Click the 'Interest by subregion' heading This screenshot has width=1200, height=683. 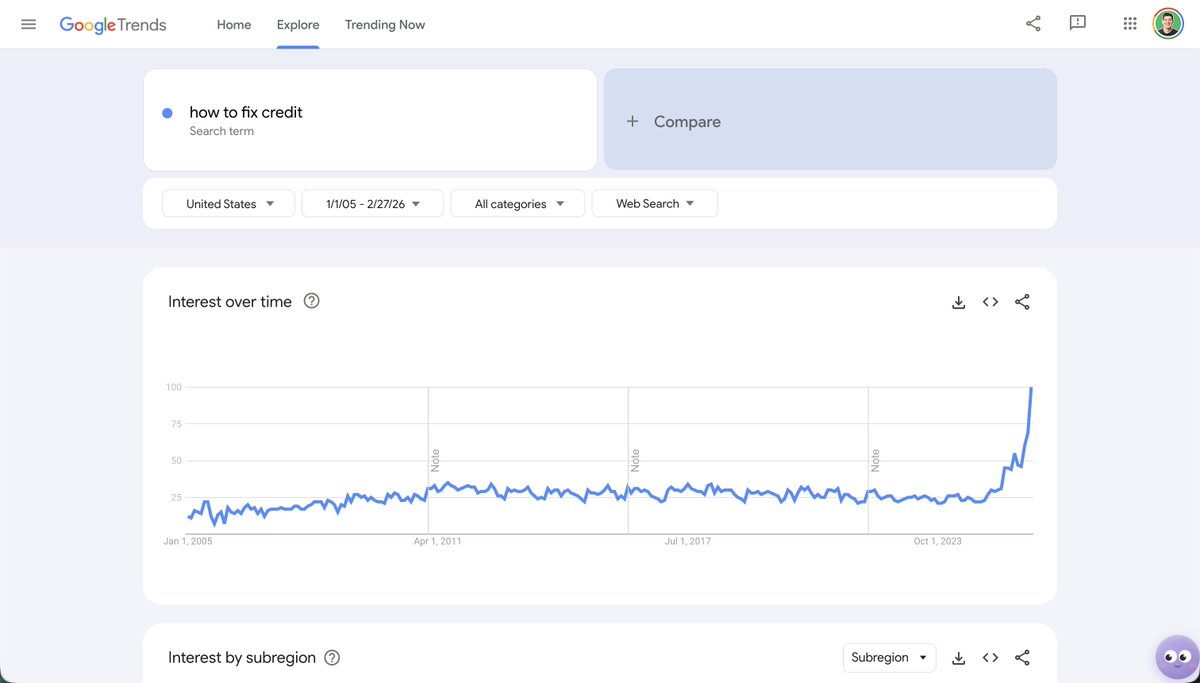[242, 658]
